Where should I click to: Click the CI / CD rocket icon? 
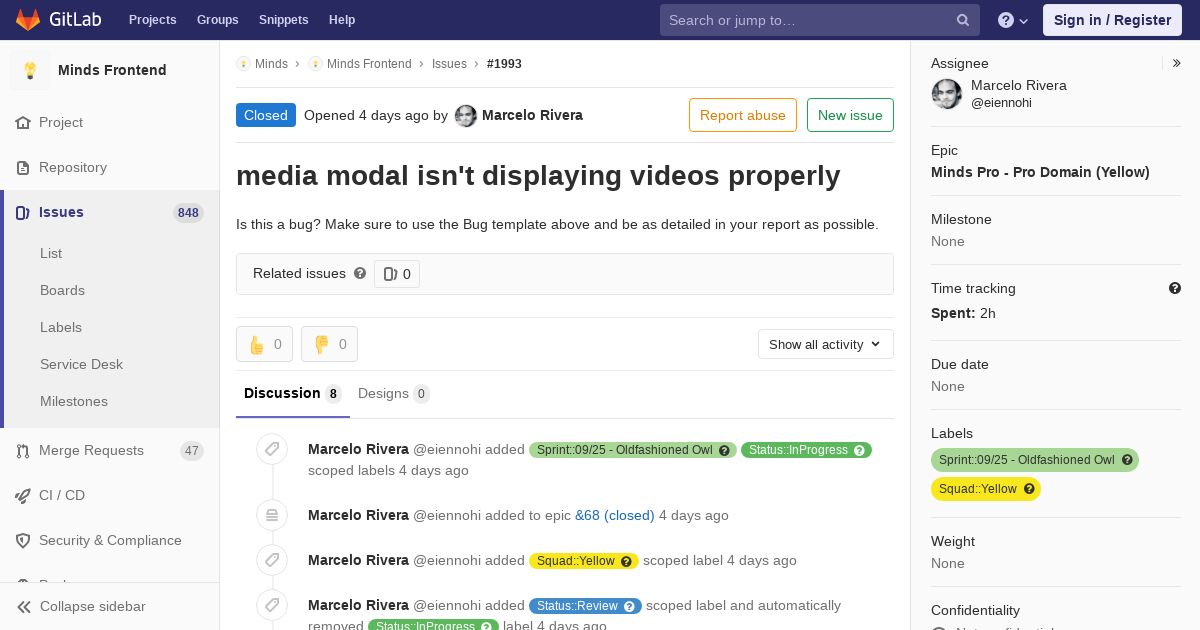tap(23, 495)
